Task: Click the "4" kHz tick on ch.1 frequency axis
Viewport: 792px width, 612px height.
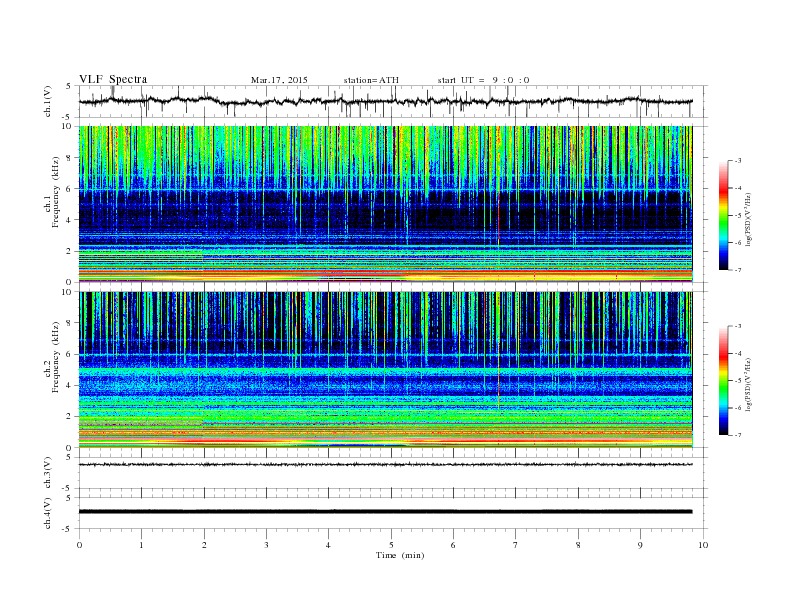Action: (x=69, y=220)
